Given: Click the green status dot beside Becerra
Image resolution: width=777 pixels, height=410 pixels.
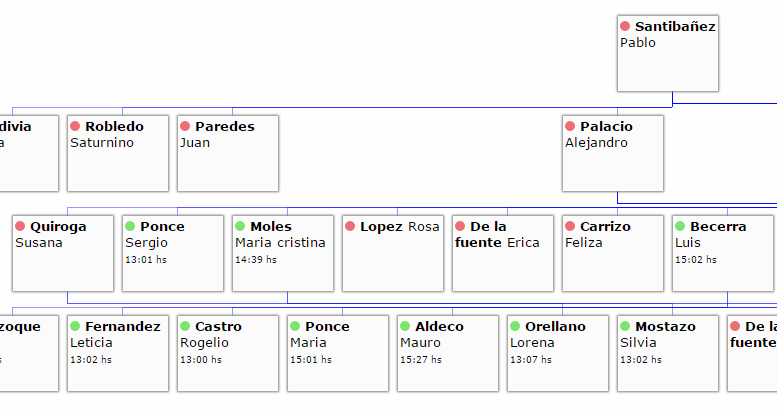Looking at the screenshot, I should 680,226.
